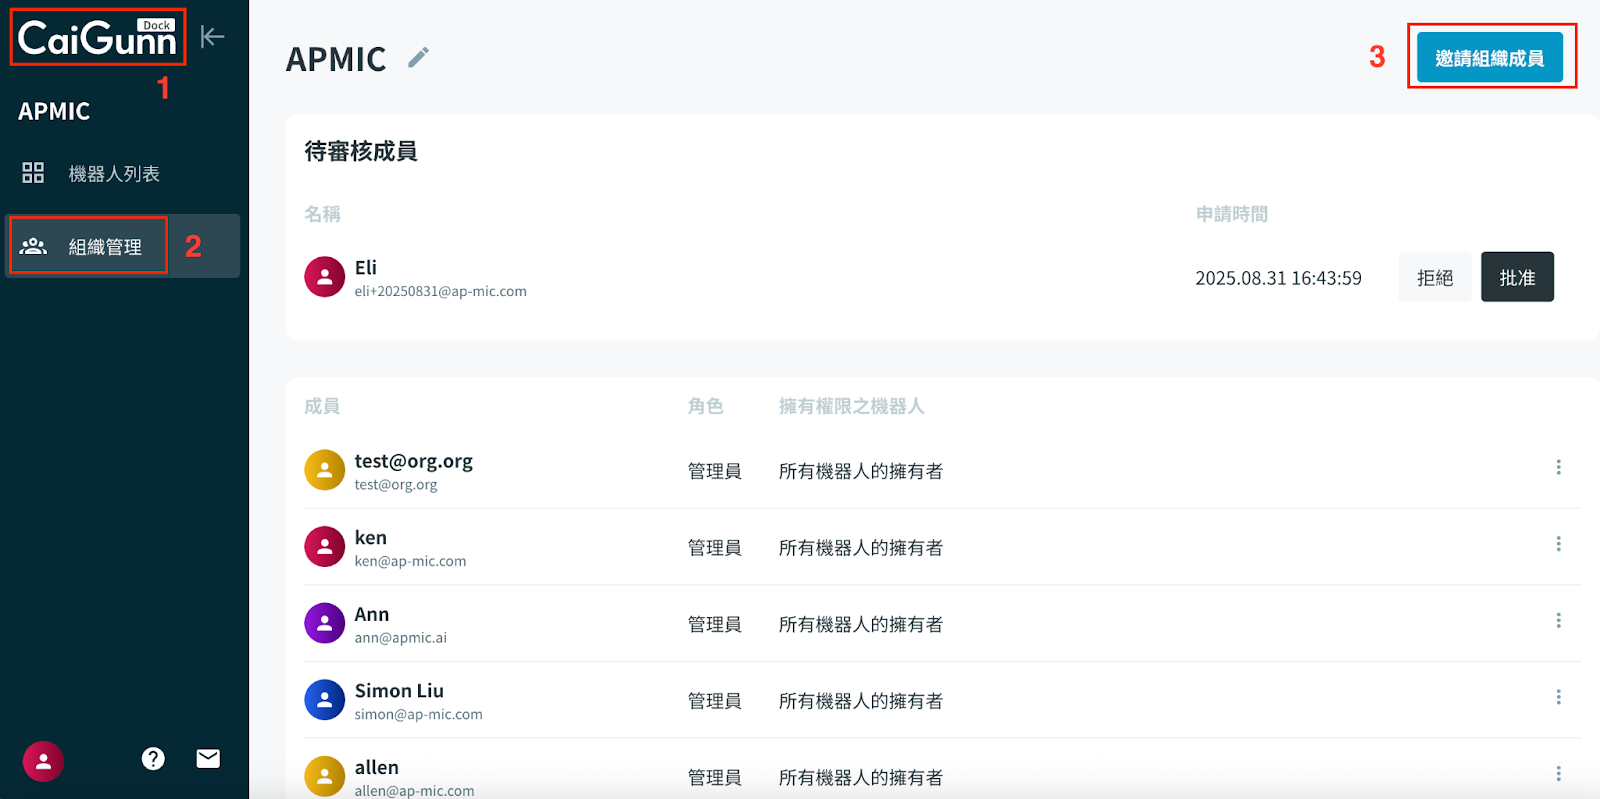Approve Eli with the 批准 button
The height and width of the screenshot is (799, 1600).
coord(1516,277)
